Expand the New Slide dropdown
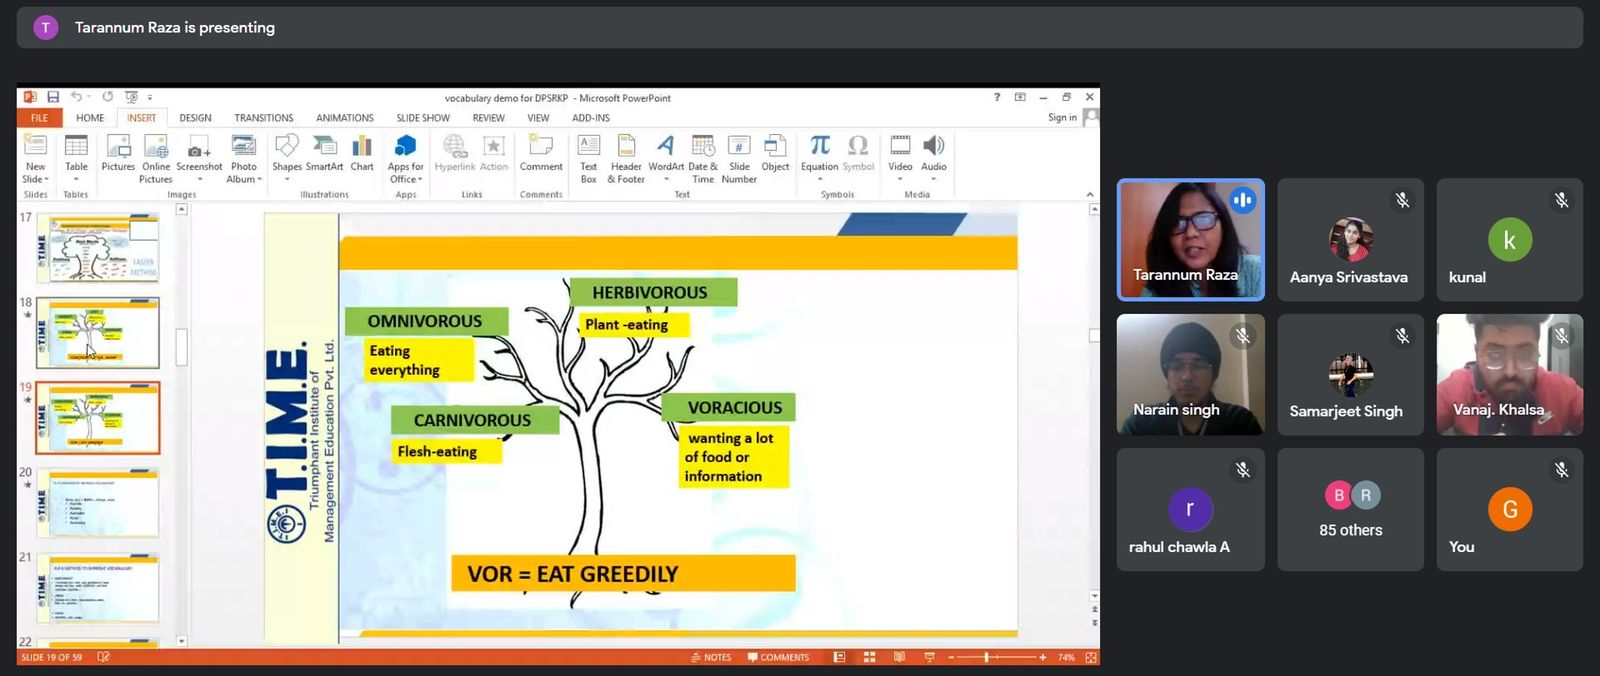 pyautogui.click(x=35, y=179)
